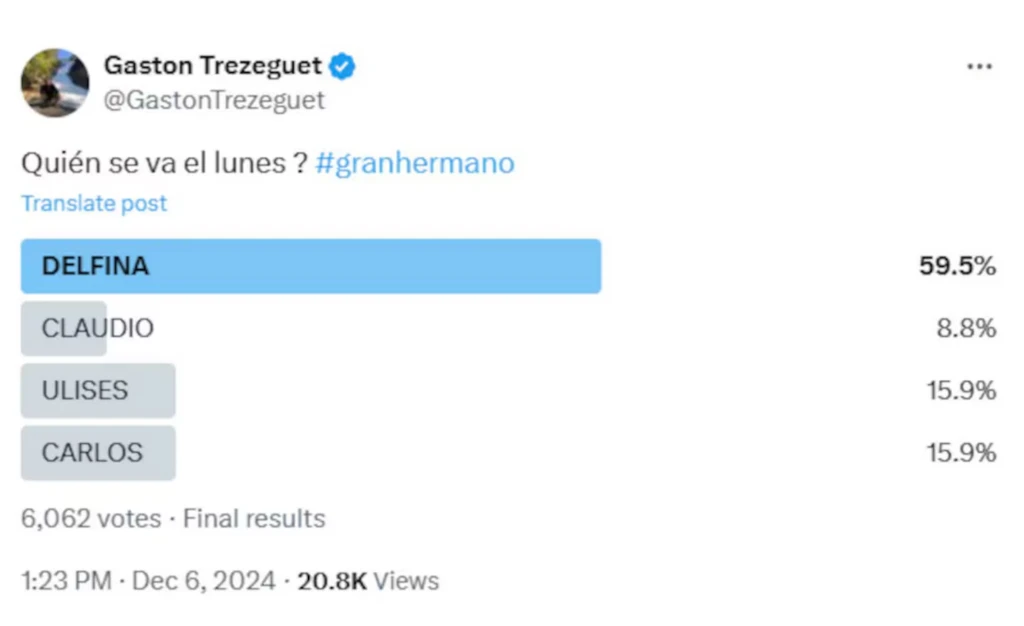Open the @GastonTrezeguet handle link
Viewport: 1024px width, 626px height.
(x=214, y=101)
